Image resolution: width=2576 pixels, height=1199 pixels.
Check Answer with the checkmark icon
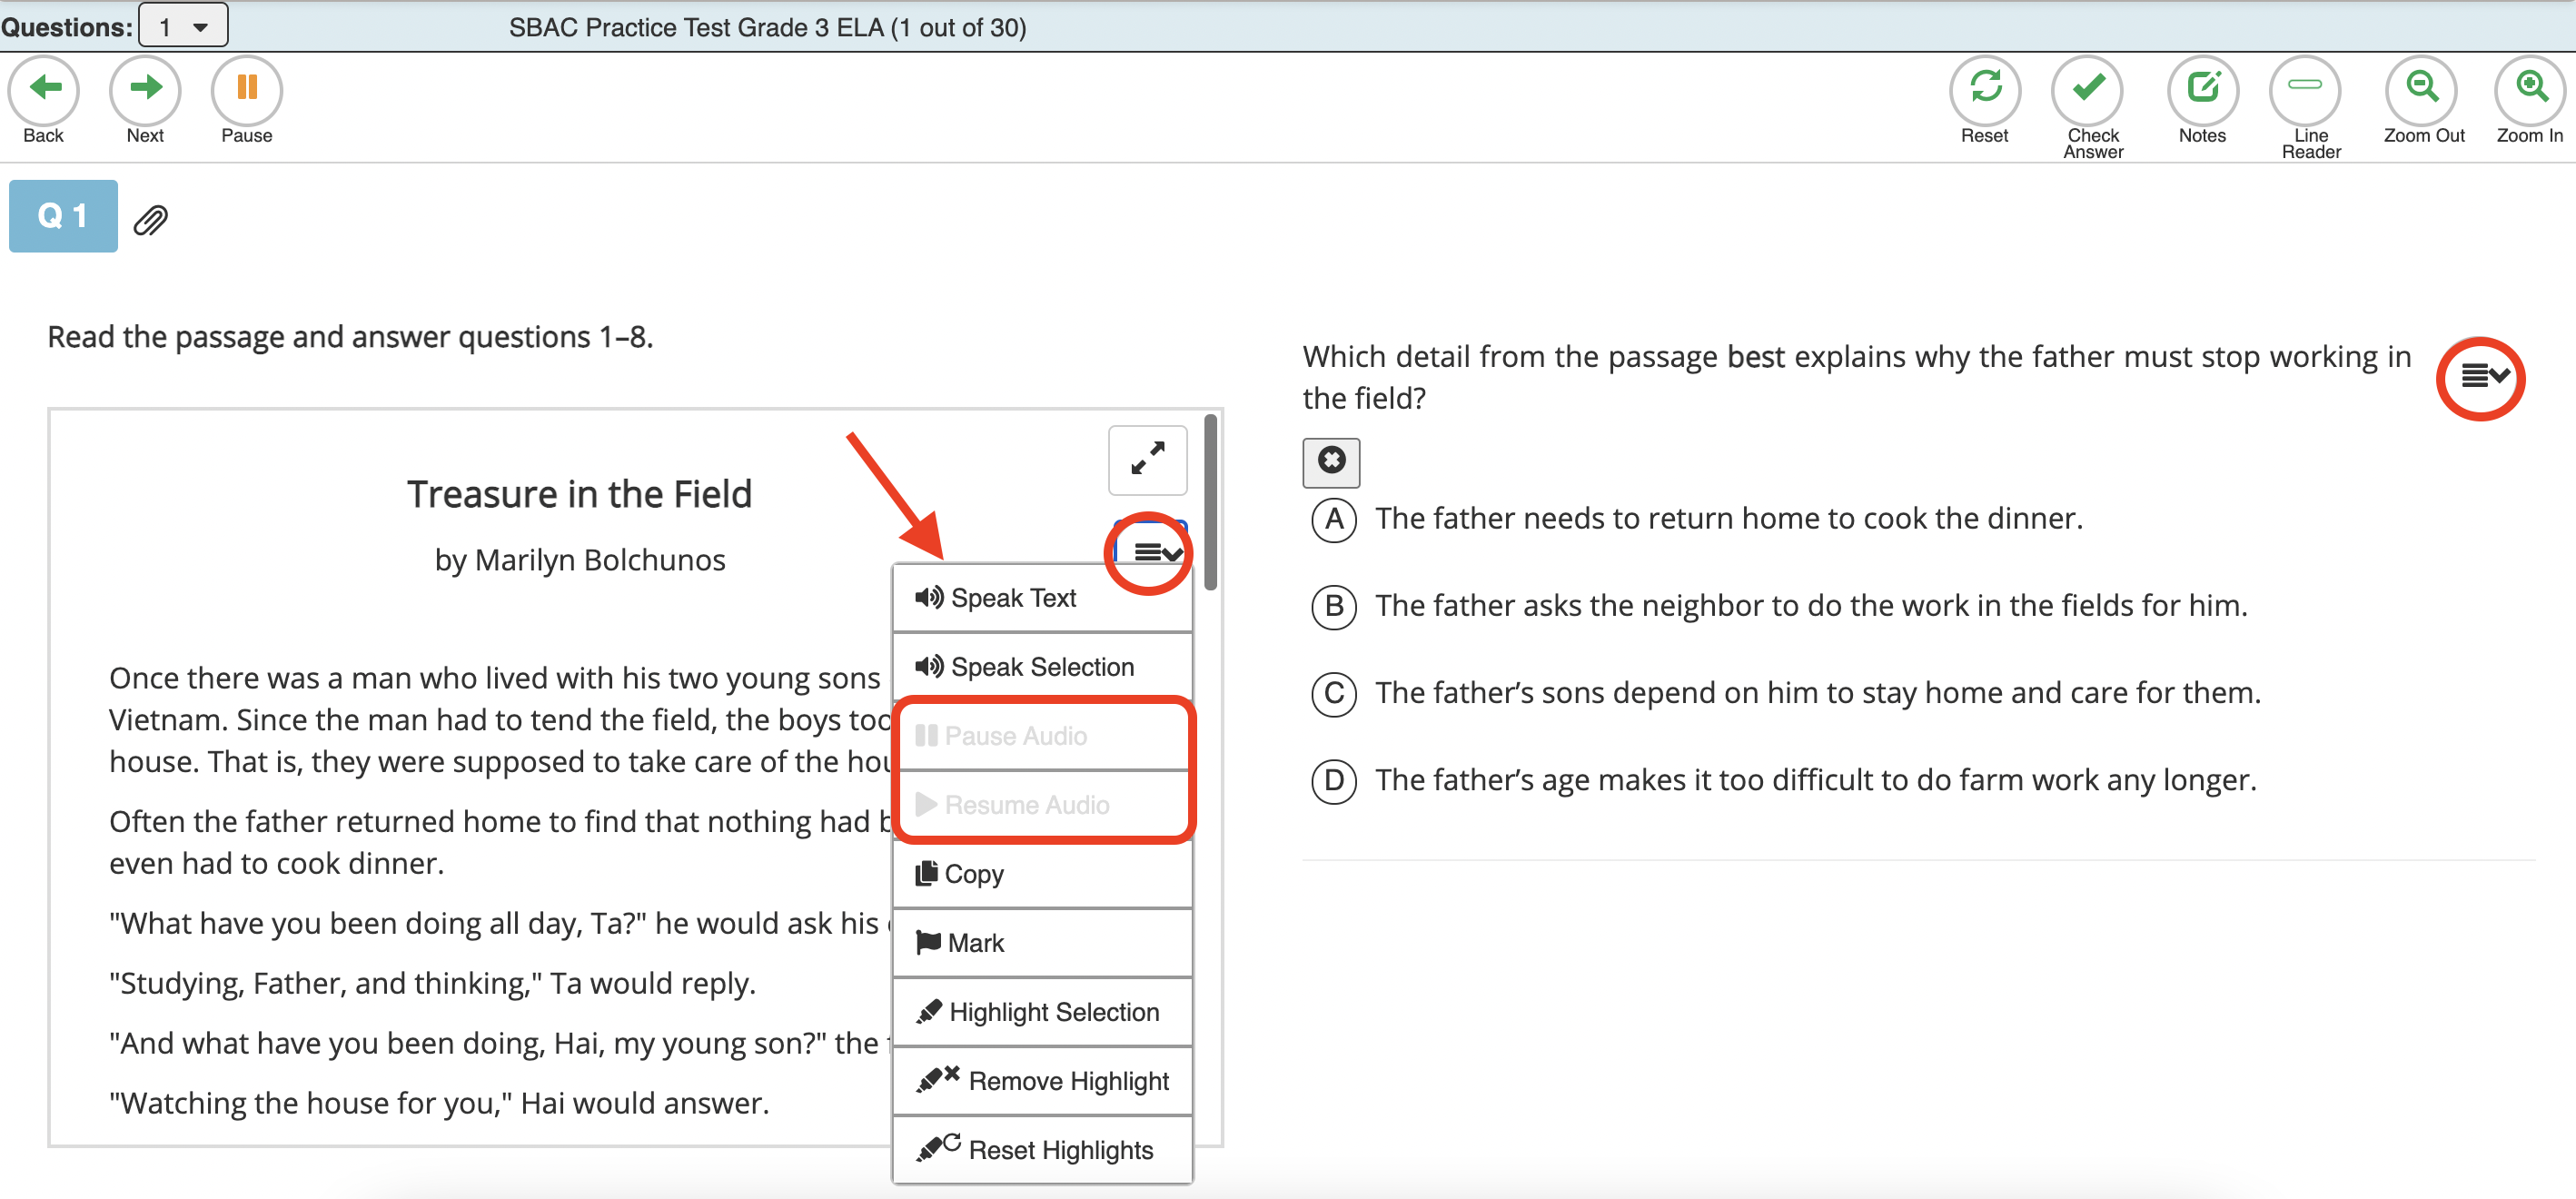[2088, 90]
